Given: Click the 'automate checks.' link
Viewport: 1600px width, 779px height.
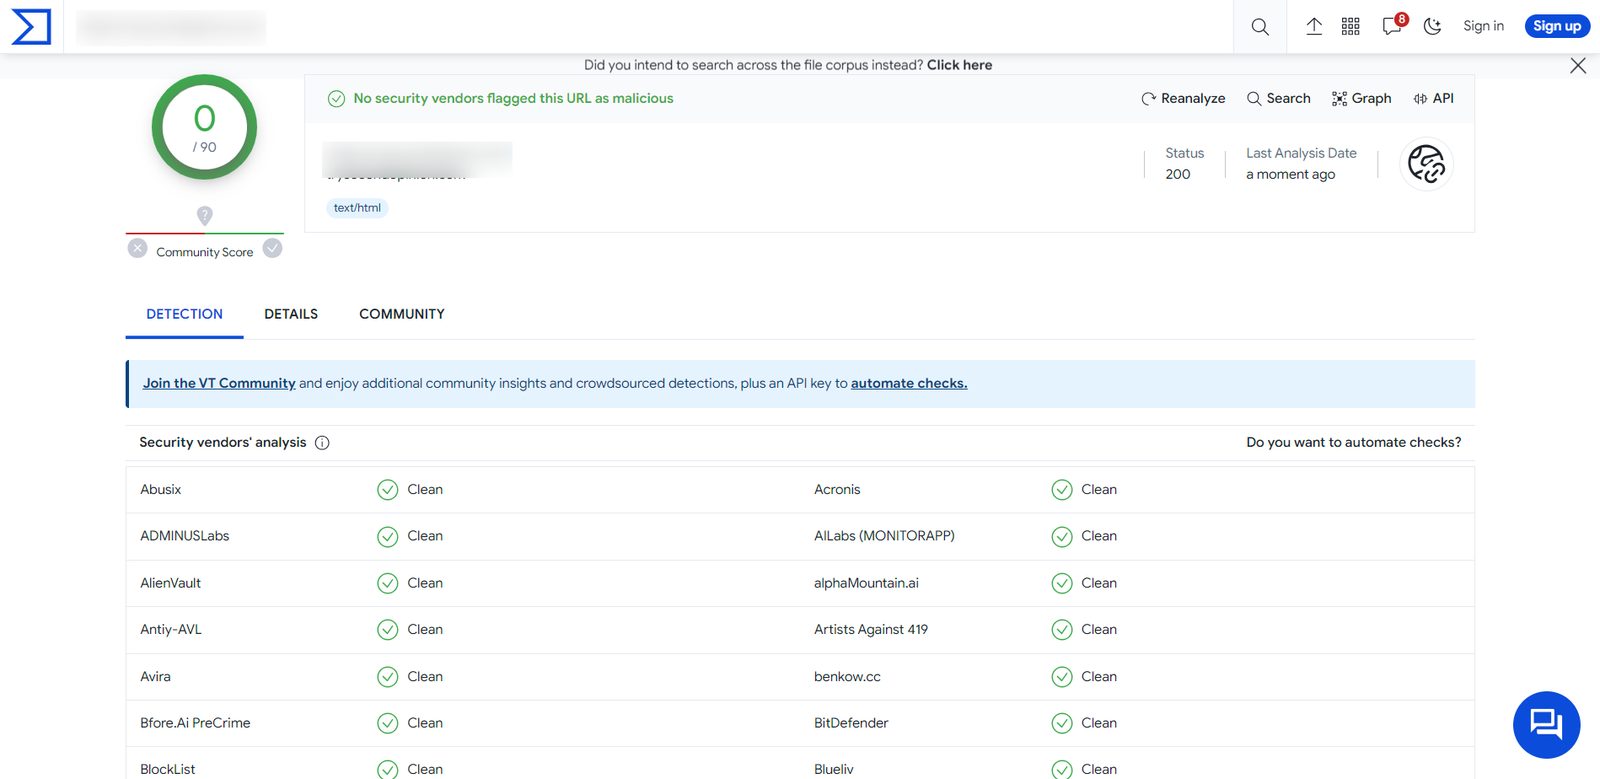Looking at the screenshot, I should click(909, 383).
